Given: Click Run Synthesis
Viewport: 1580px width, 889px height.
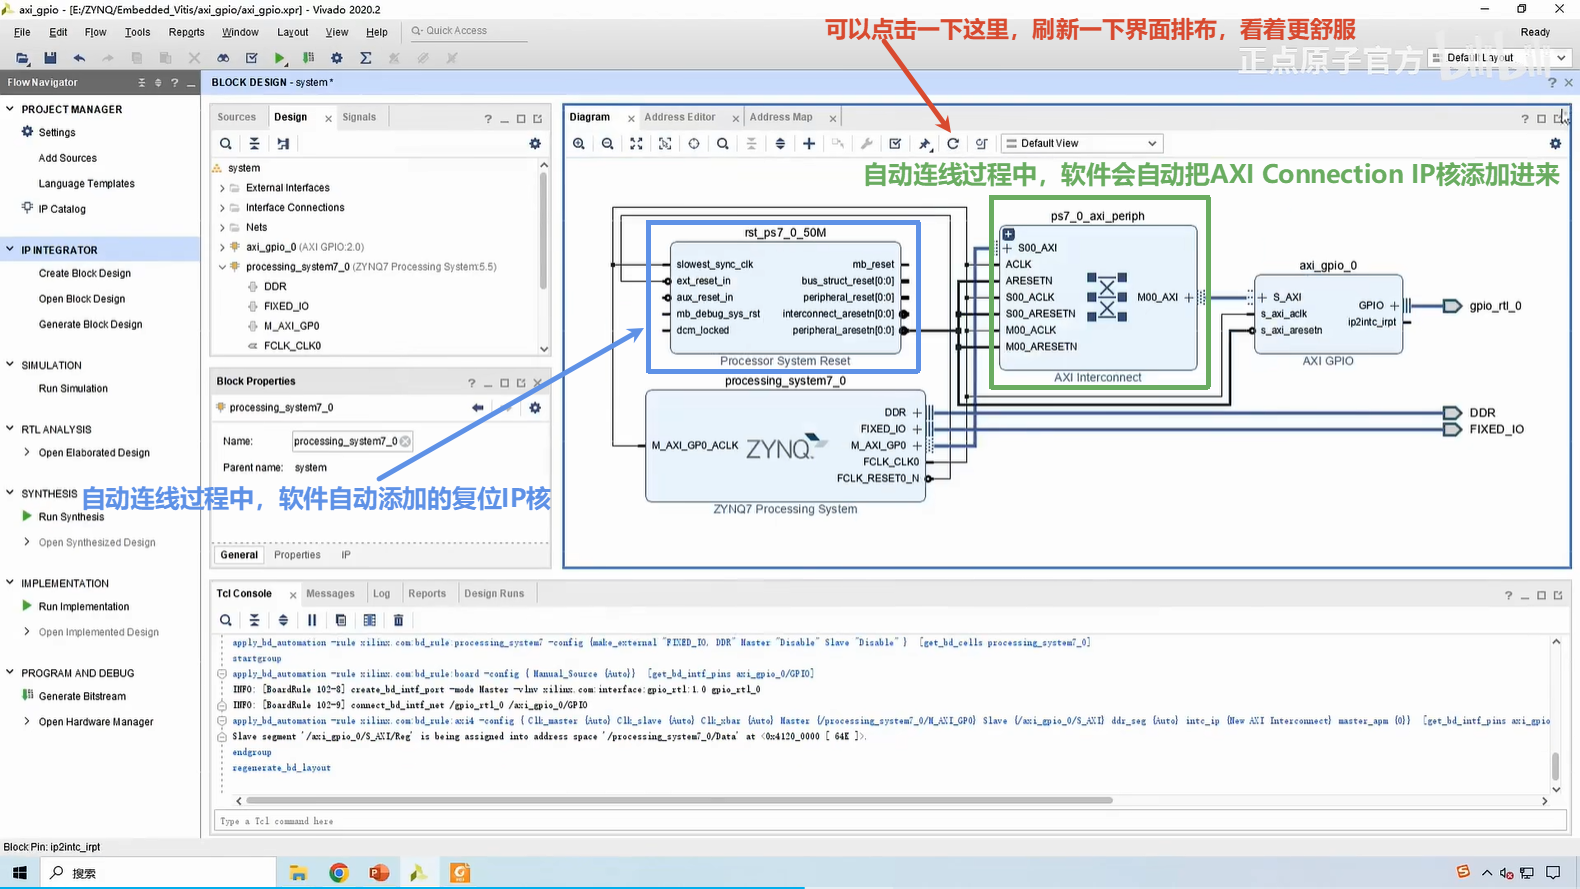Looking at the screenshot, I should (71, 517).
